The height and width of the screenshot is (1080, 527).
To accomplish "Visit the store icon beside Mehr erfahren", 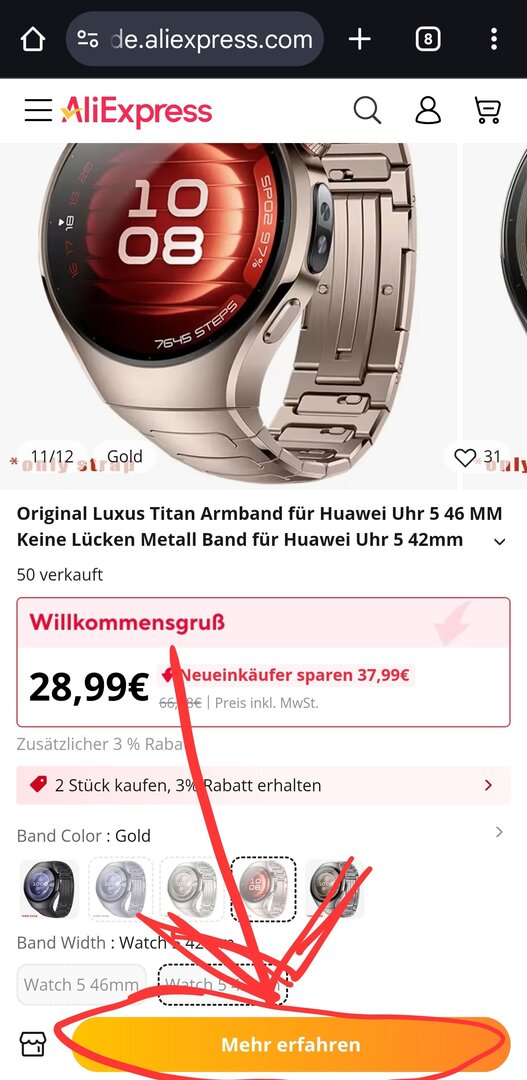I will point(32,1044).
